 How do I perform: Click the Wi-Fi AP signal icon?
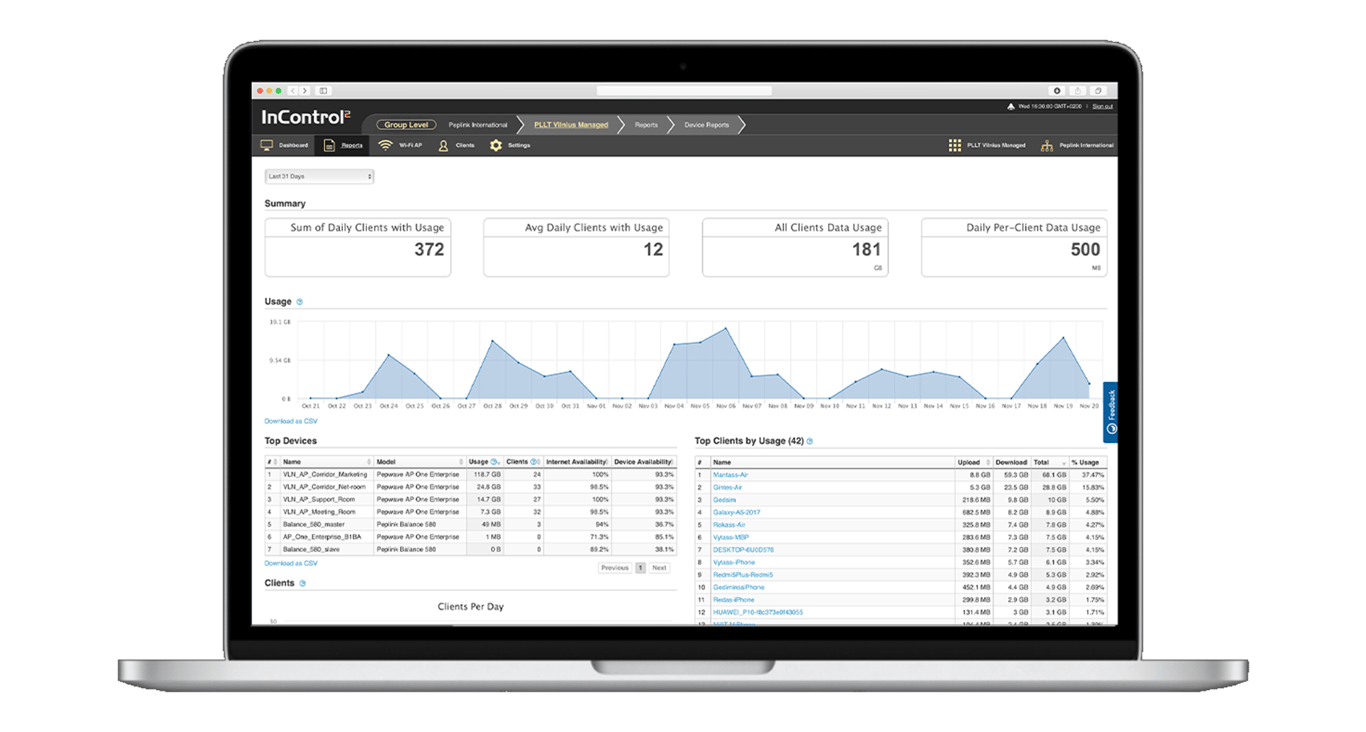(385, 145)
